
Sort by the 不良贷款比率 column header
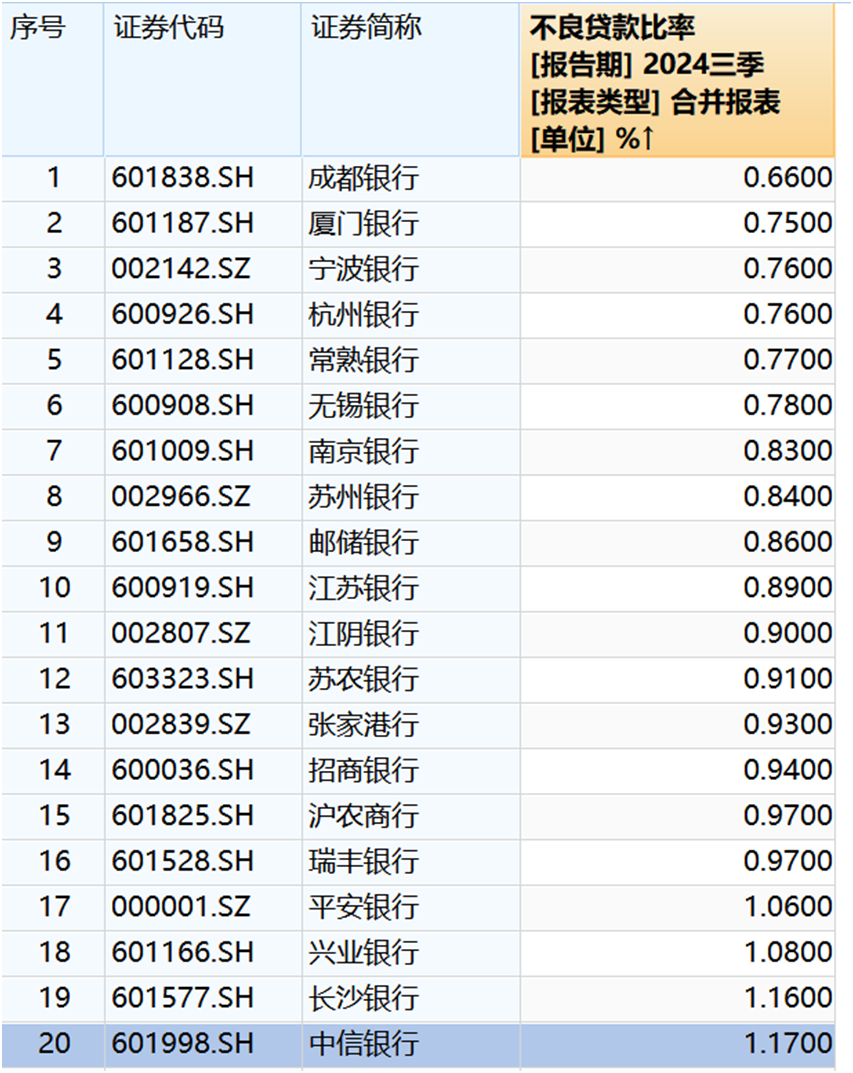tap(677, 81)
